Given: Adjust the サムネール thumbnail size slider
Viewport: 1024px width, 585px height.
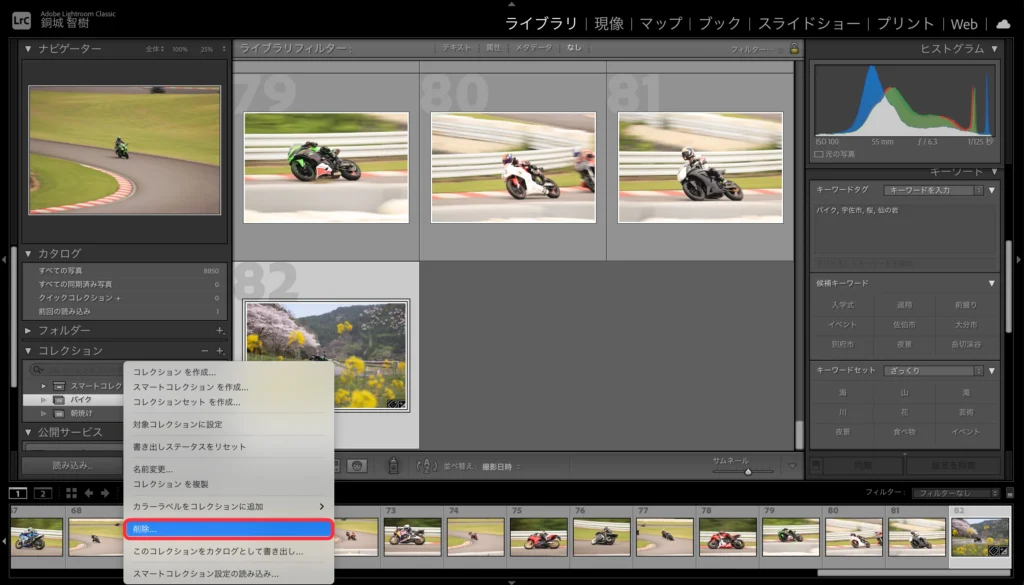Looking at the screenshot, I should pyautogui.click(x=747, y=471).
